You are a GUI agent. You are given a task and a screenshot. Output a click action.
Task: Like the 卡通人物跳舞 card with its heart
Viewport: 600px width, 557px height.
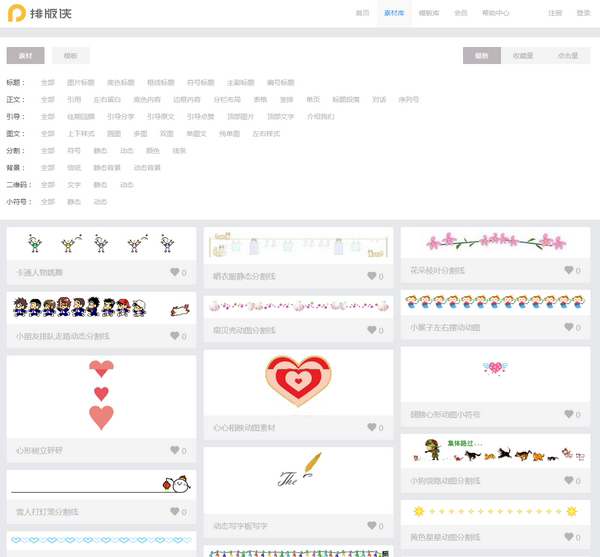(x=174, y=272)
